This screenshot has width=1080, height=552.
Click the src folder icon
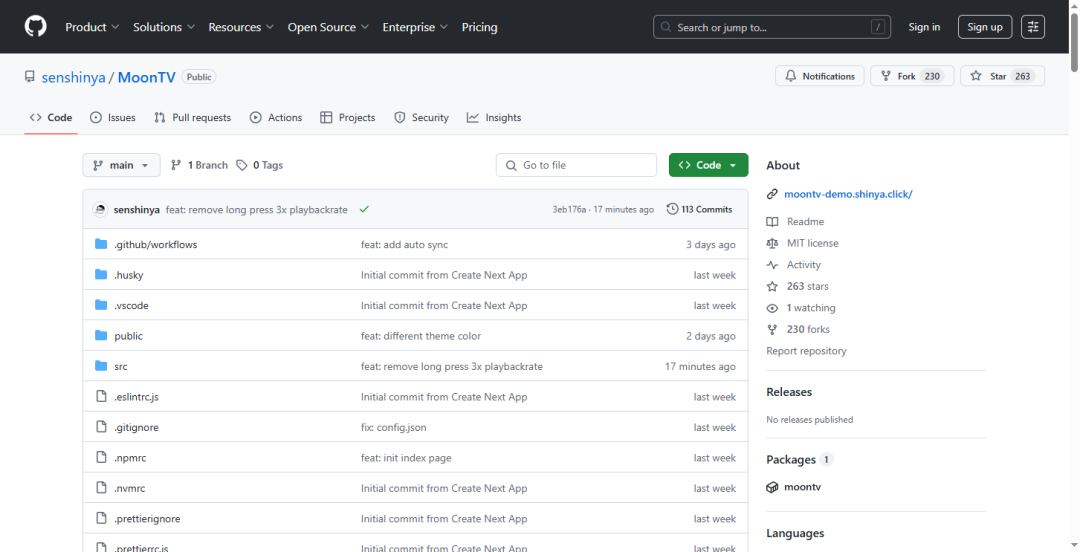[101, 366]
